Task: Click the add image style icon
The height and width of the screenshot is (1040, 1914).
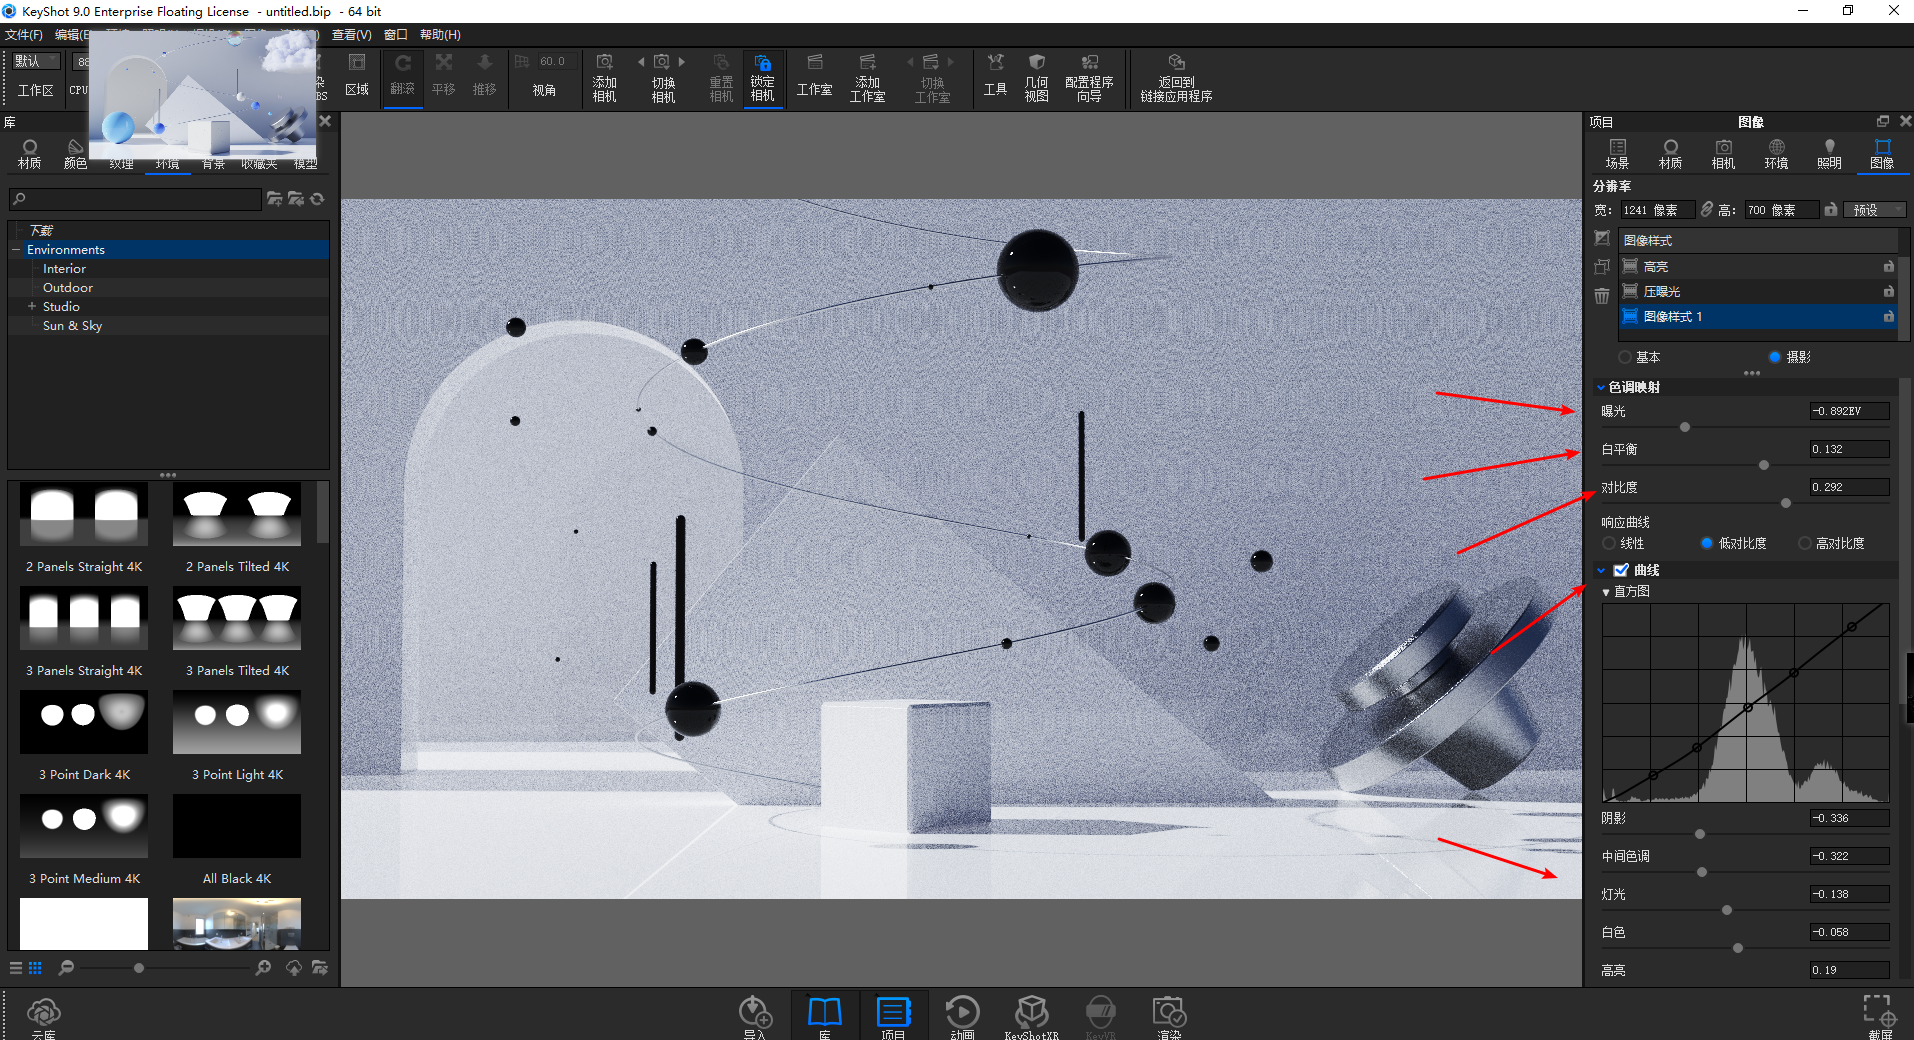Action: (x=1602, y=239)
